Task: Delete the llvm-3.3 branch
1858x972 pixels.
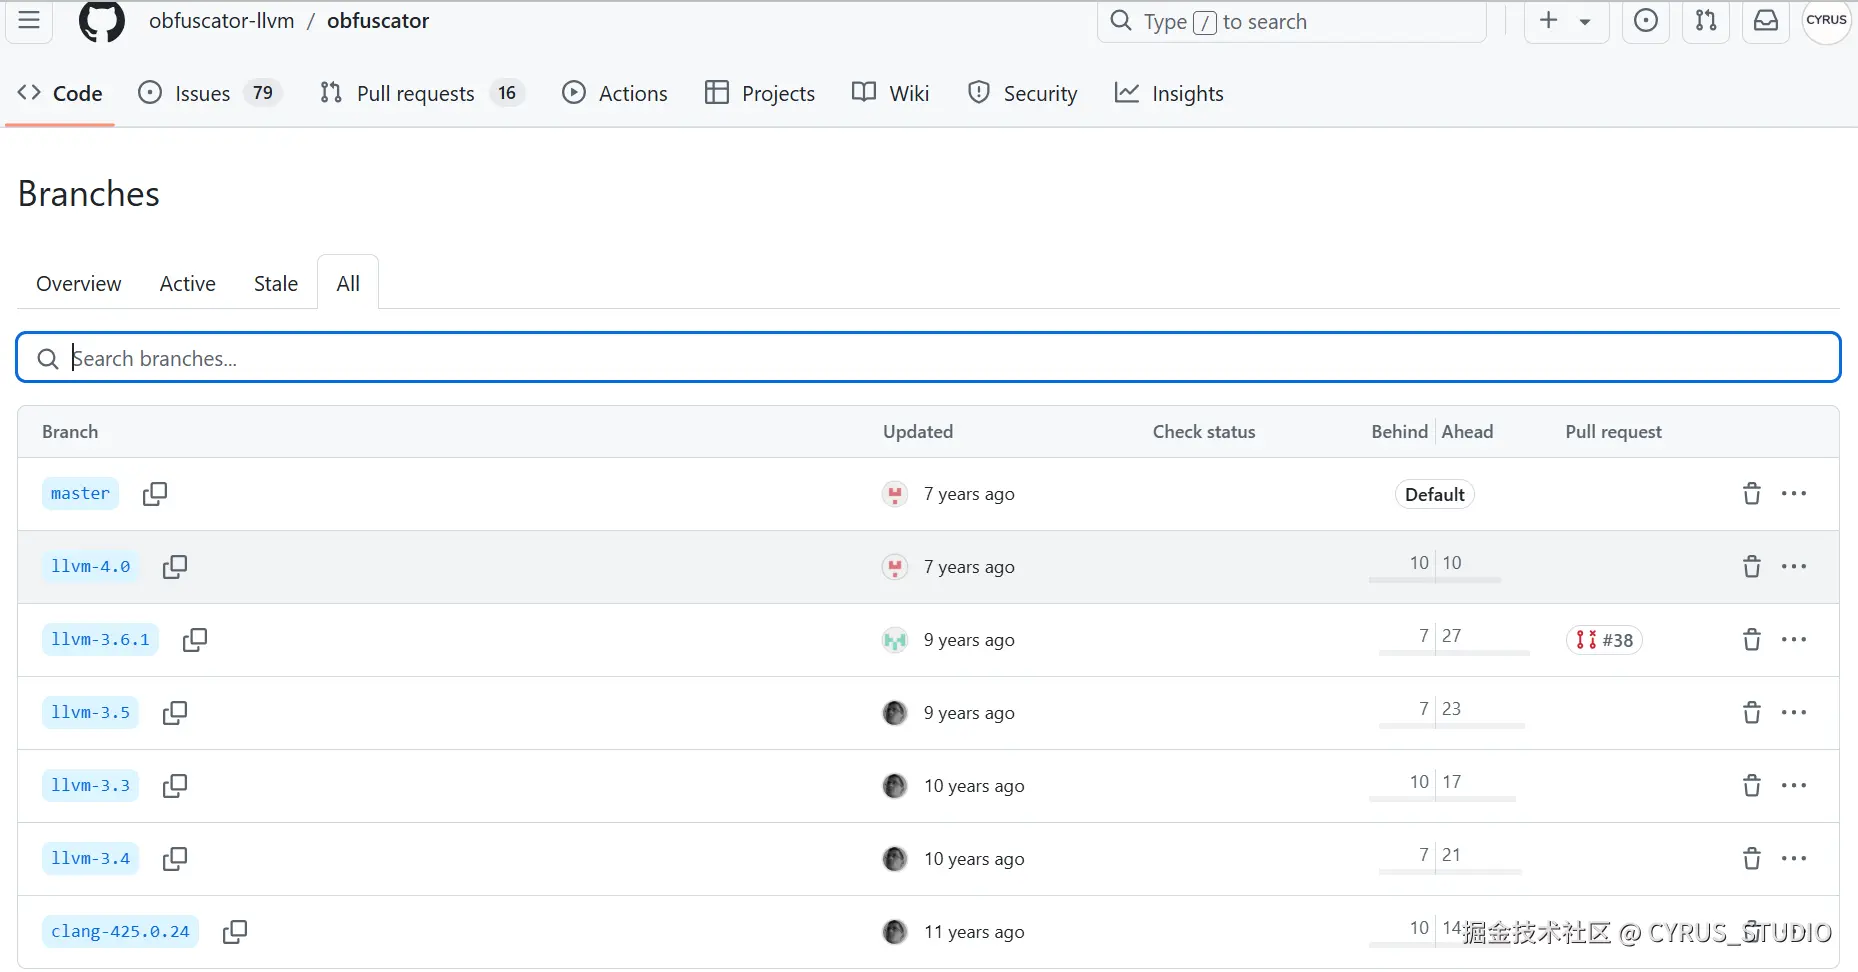Action: pos(1752,786)
